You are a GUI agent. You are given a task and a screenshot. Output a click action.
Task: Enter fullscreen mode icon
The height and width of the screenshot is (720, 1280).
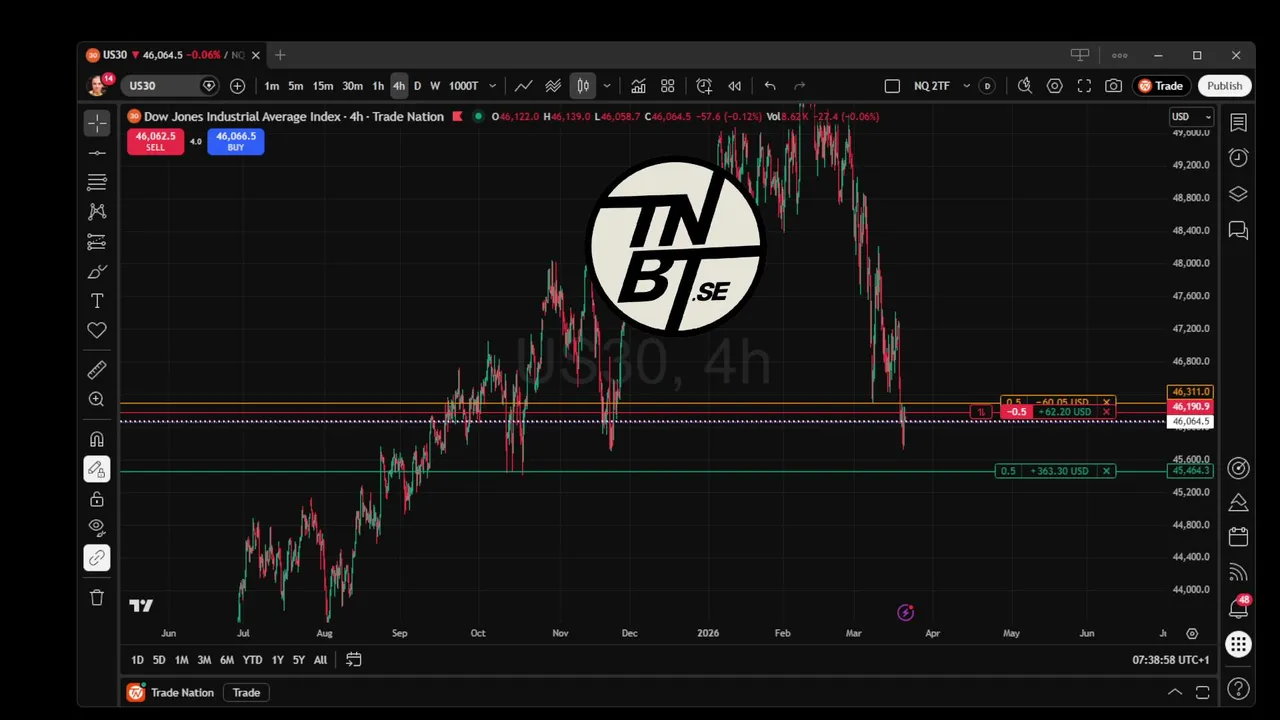[x=1084, y=86]
